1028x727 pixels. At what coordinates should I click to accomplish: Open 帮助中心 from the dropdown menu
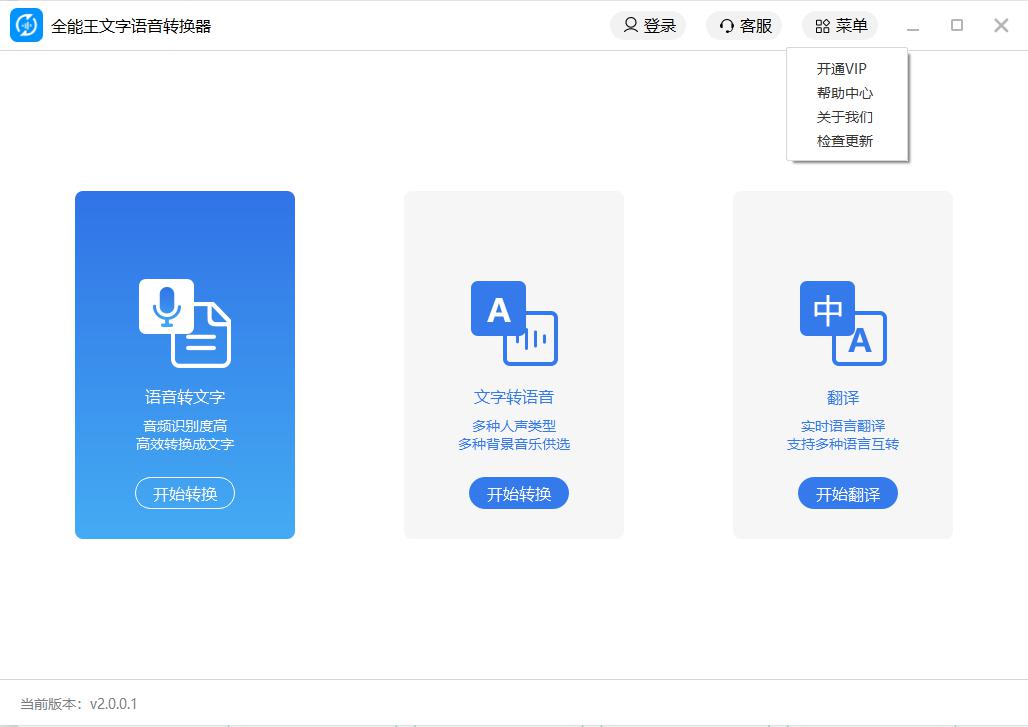coord(845,93)
